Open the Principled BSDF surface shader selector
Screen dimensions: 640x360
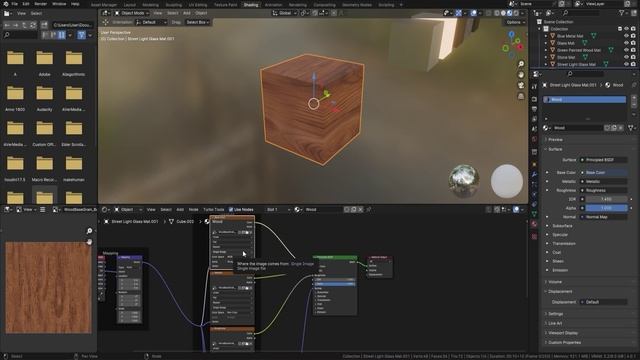(x=603, y=160)
